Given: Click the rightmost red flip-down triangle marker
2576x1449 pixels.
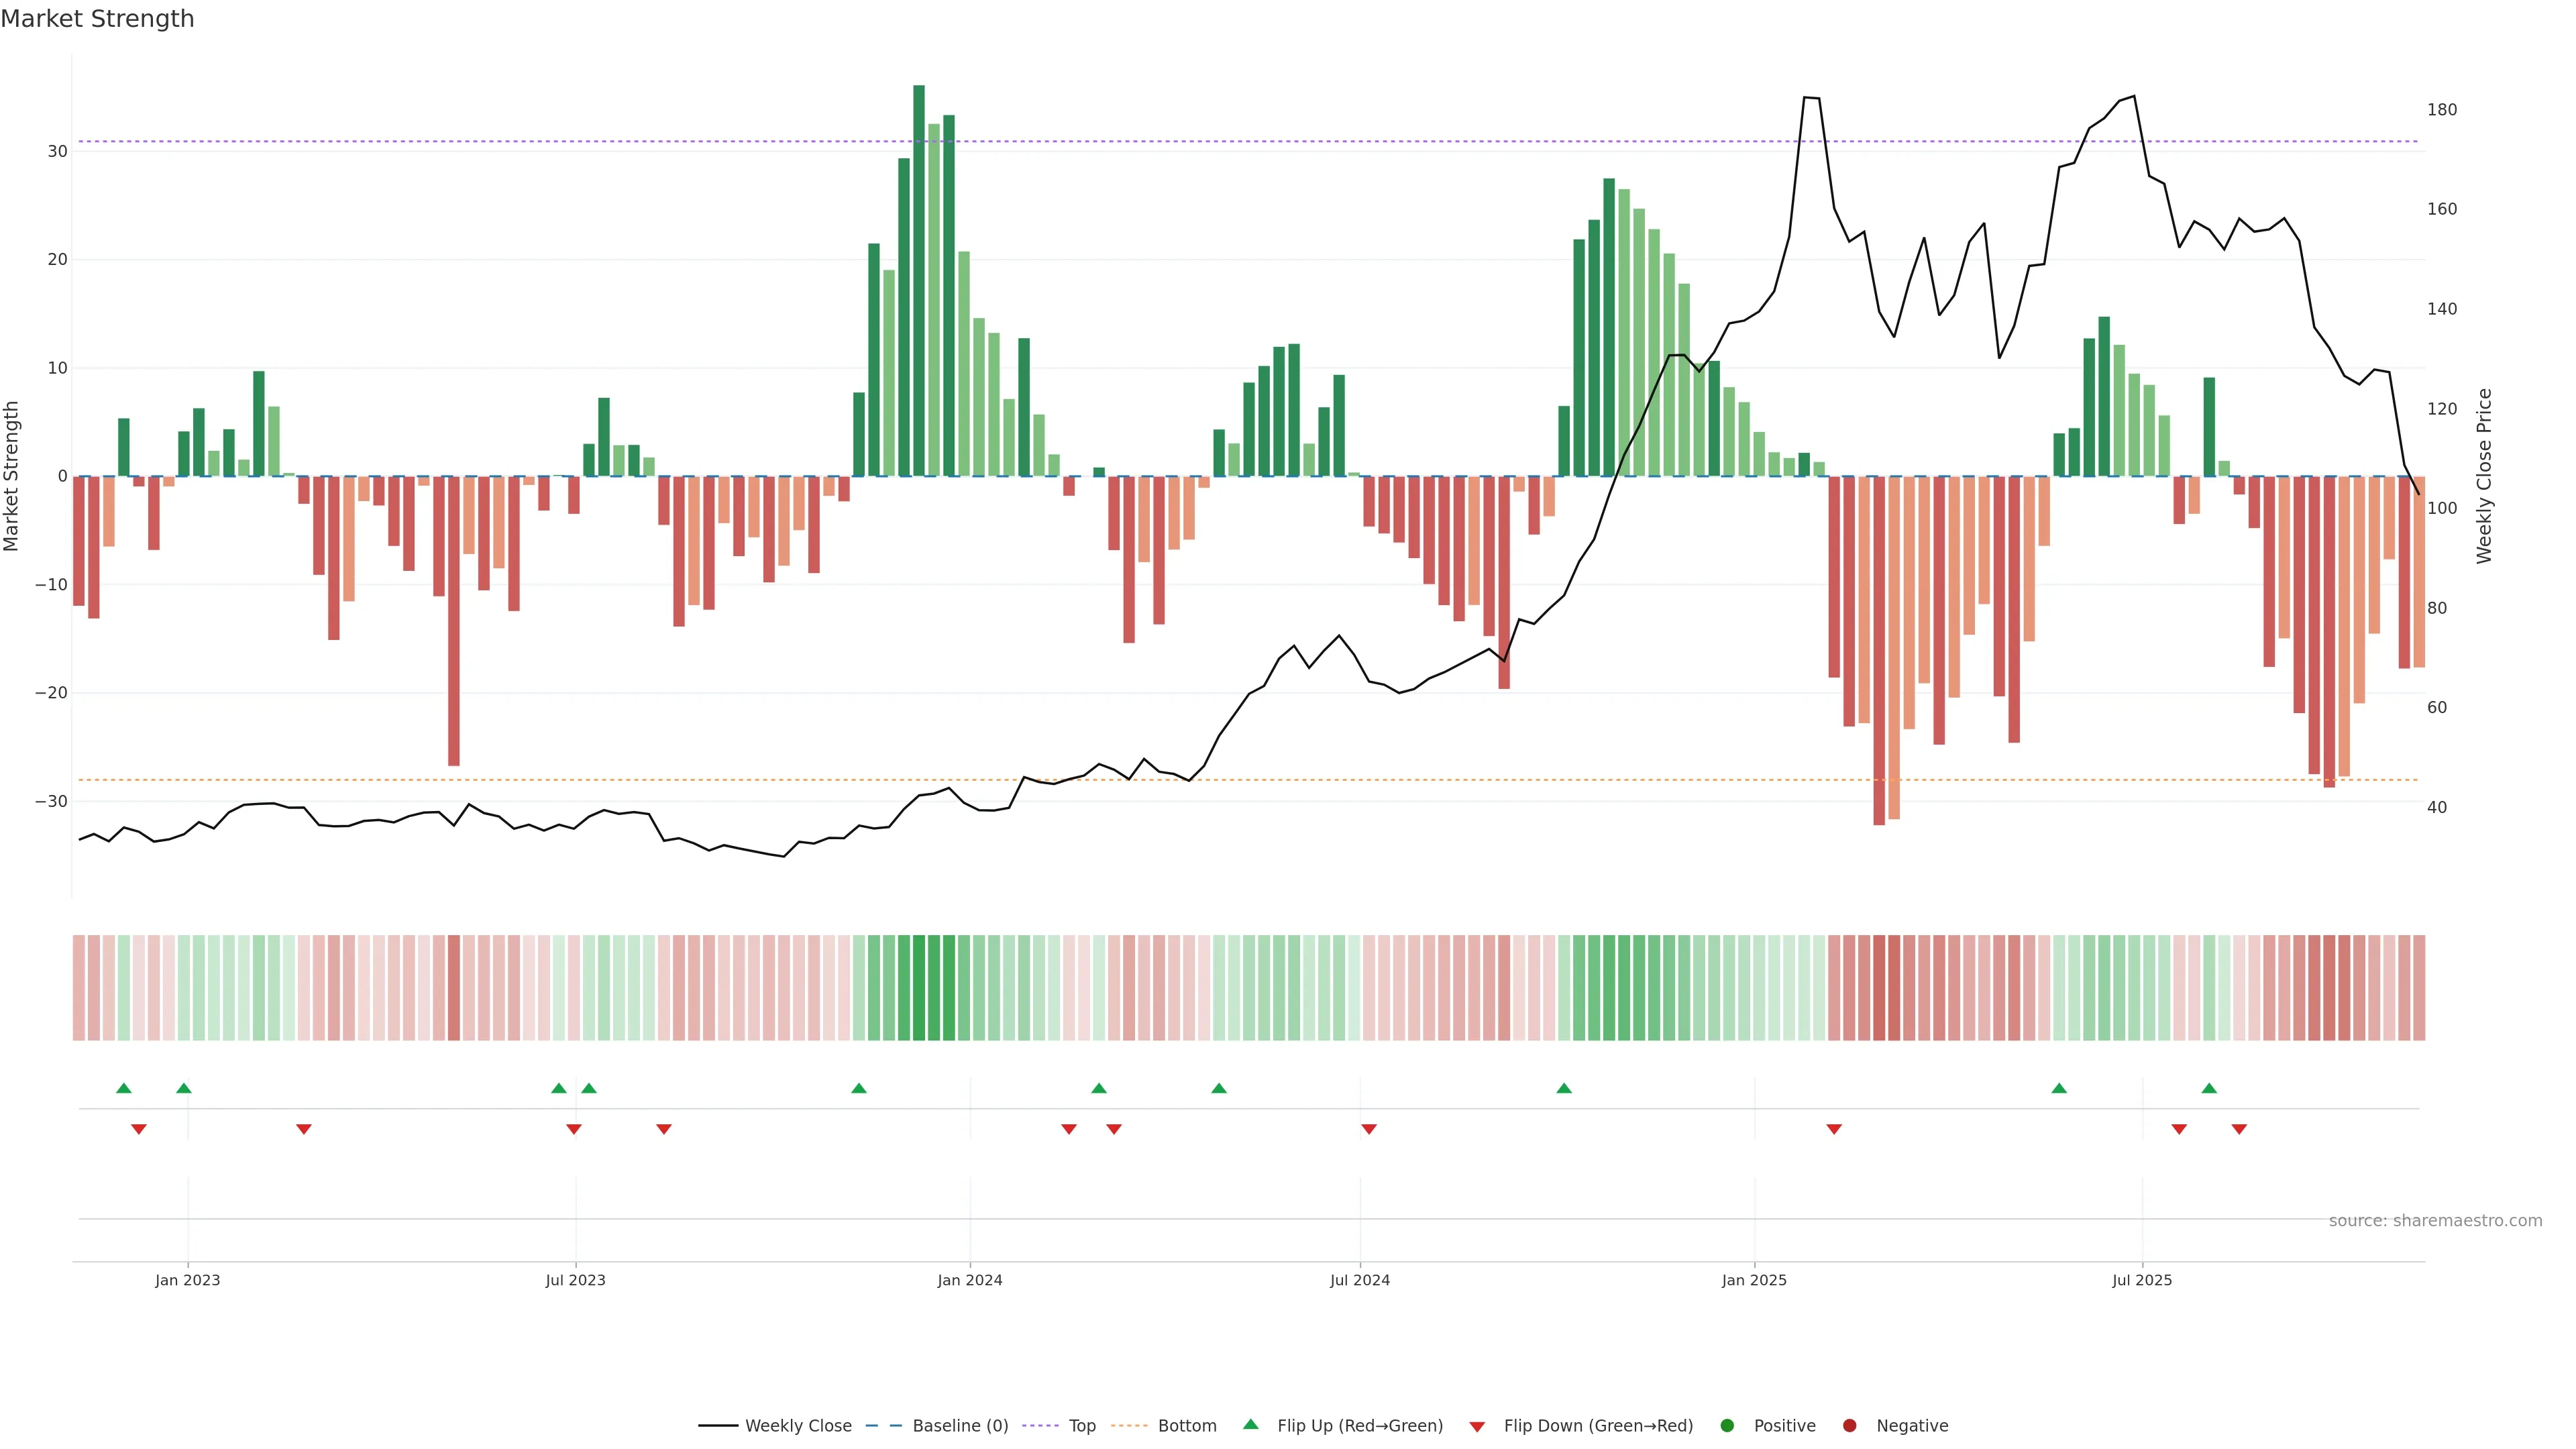Looking at the screenshot, I should [x=2239, y=1129].
